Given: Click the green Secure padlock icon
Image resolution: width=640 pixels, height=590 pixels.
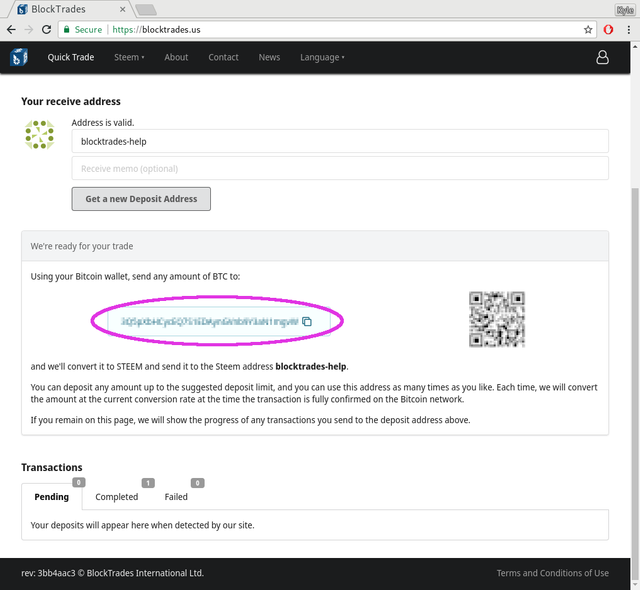Looking at the screenshot, I should pos(67,29).
